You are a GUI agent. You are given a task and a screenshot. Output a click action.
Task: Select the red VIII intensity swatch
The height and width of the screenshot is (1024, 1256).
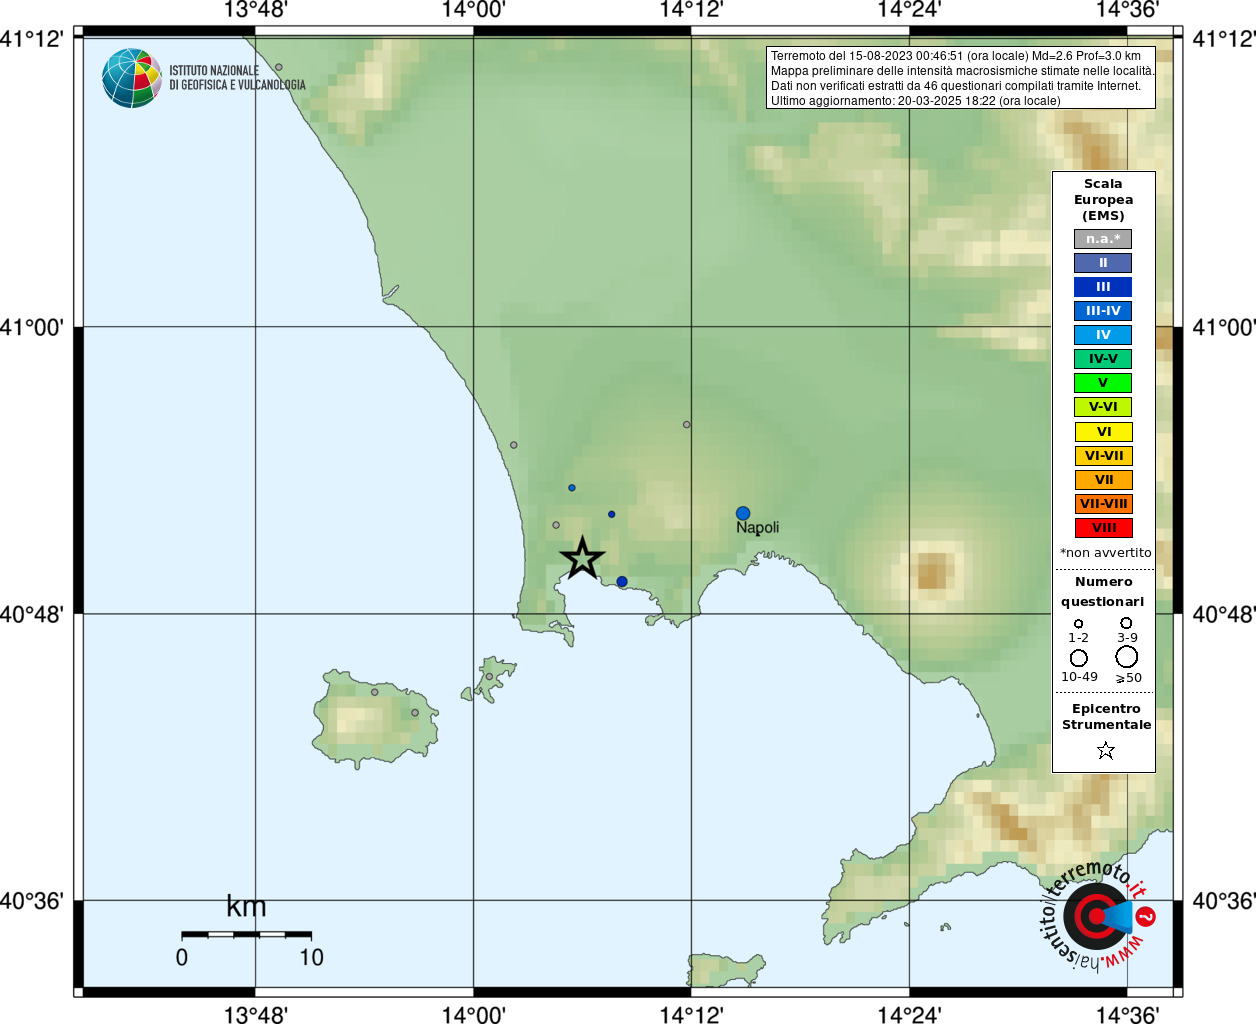tap(1103, 528)
